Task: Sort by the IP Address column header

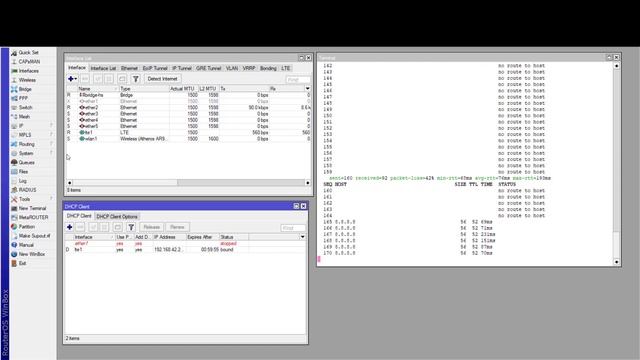Action: (x=169, y=237)
